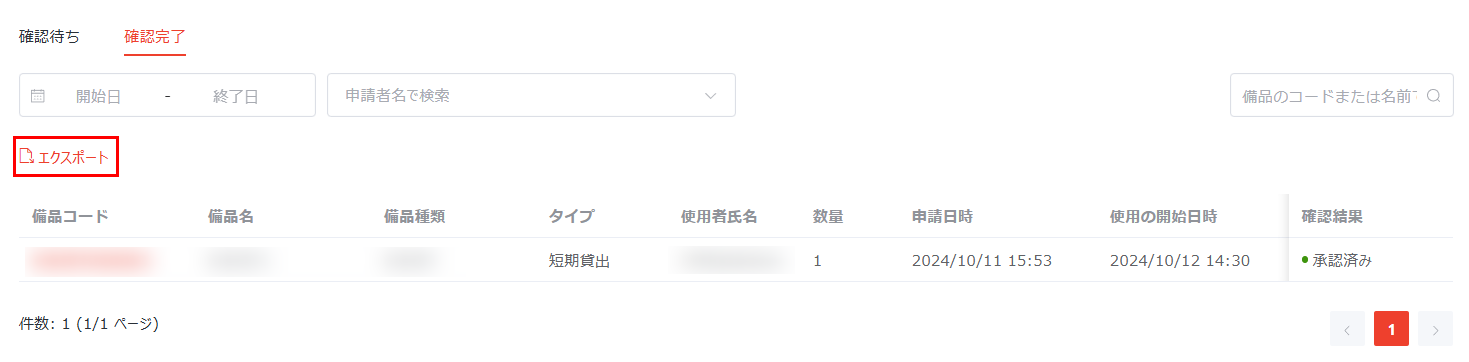The height and width of the screenshot is (362, 1469).
Task: Click the 確認結果 column header
Action: tap(1332, 216)
